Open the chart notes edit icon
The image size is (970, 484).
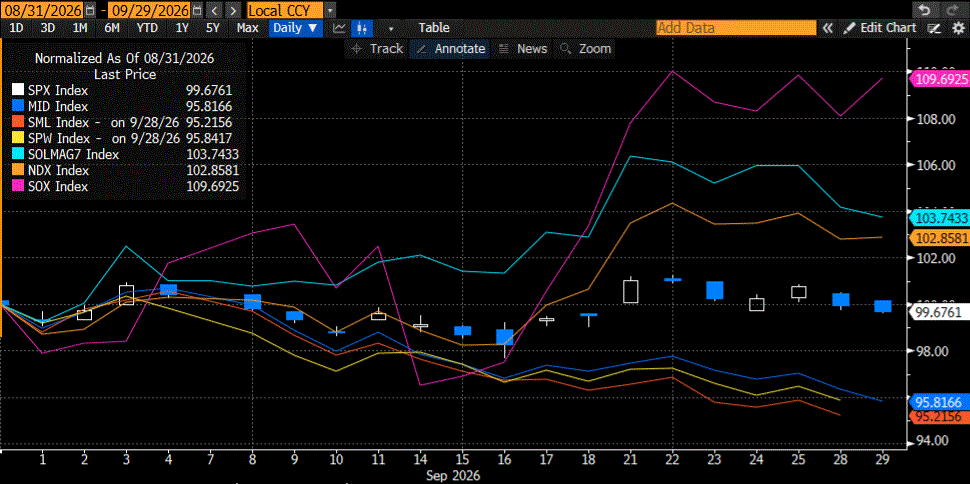tap(935, 28)
